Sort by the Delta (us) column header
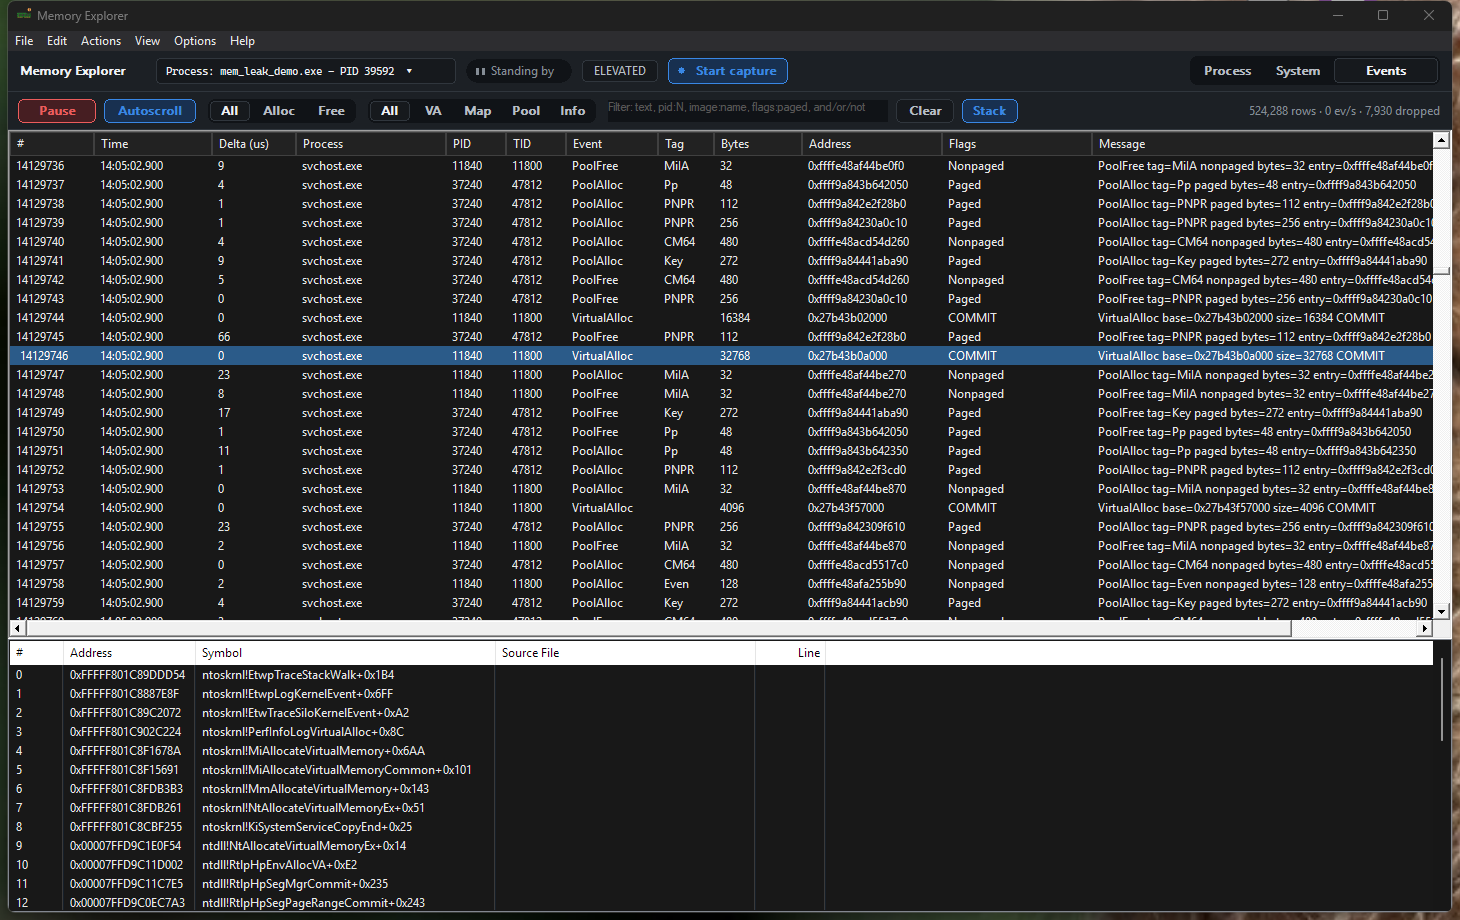Viewport: 1460px width, 920px height. [254, 144]
